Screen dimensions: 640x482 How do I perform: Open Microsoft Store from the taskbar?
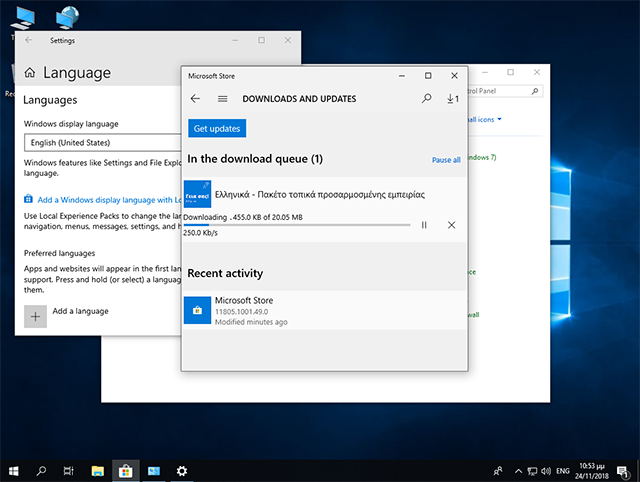click(x=126, y=470)
